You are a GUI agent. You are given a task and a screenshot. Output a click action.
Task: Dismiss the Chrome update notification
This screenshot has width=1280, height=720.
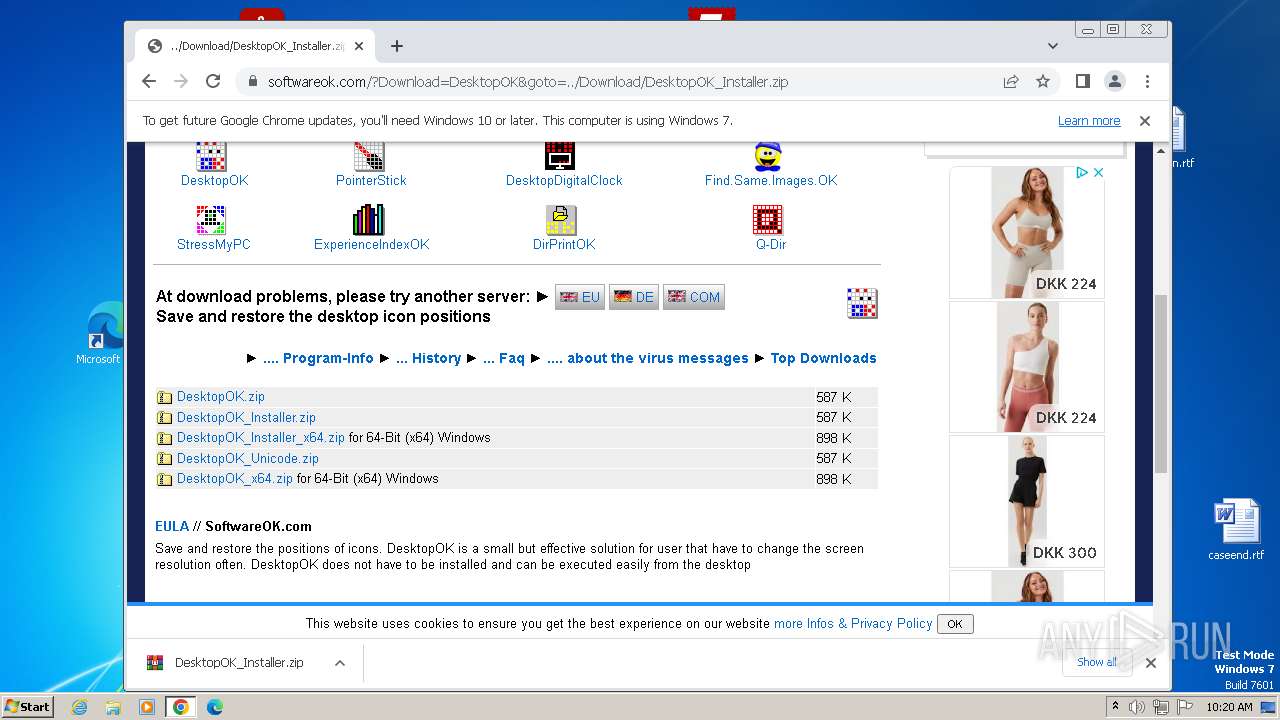click(x=1145, y=121)
